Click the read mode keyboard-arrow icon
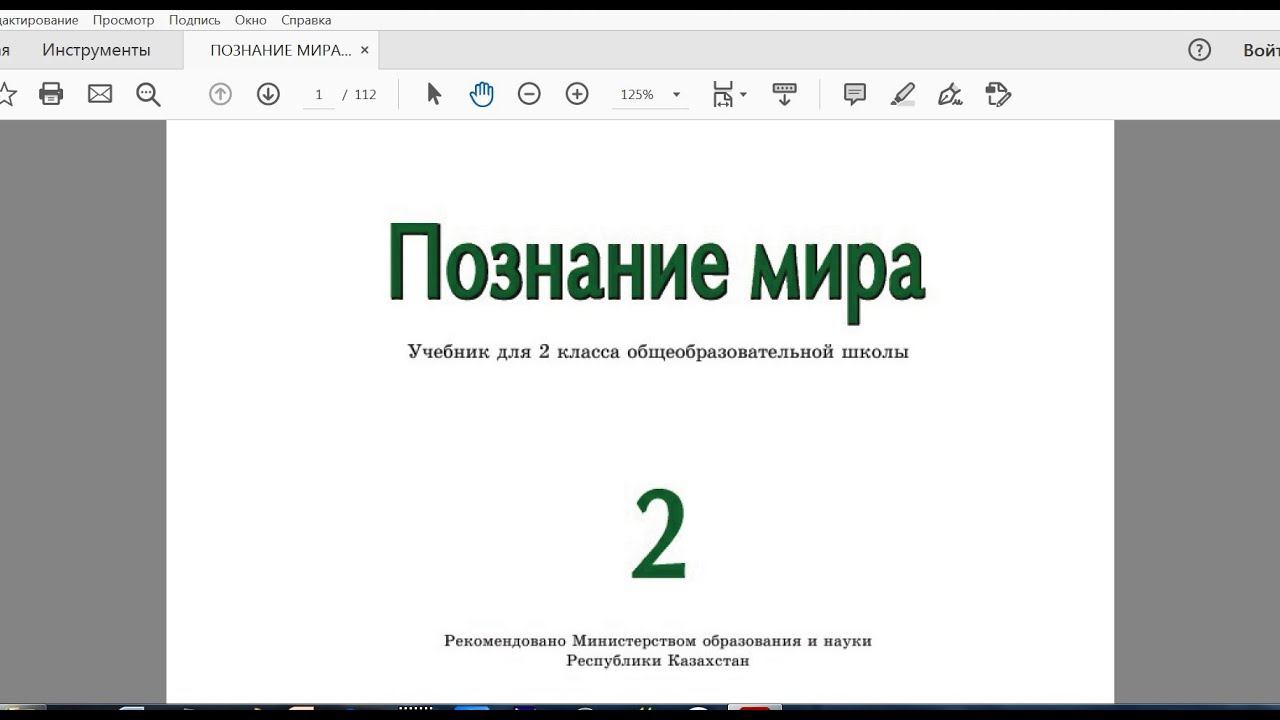The image size is (1280, 720). point(785,94)
